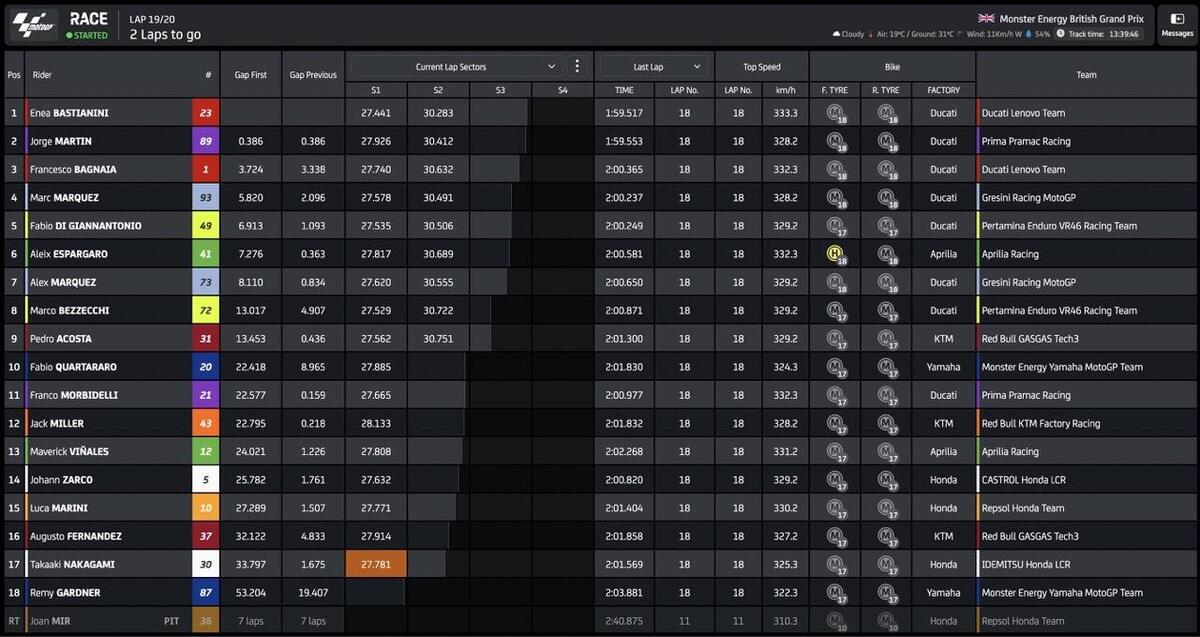Click Quartararo's Monster Energy Yamaha team name
1200x637 pixels.
(1061, 367)
